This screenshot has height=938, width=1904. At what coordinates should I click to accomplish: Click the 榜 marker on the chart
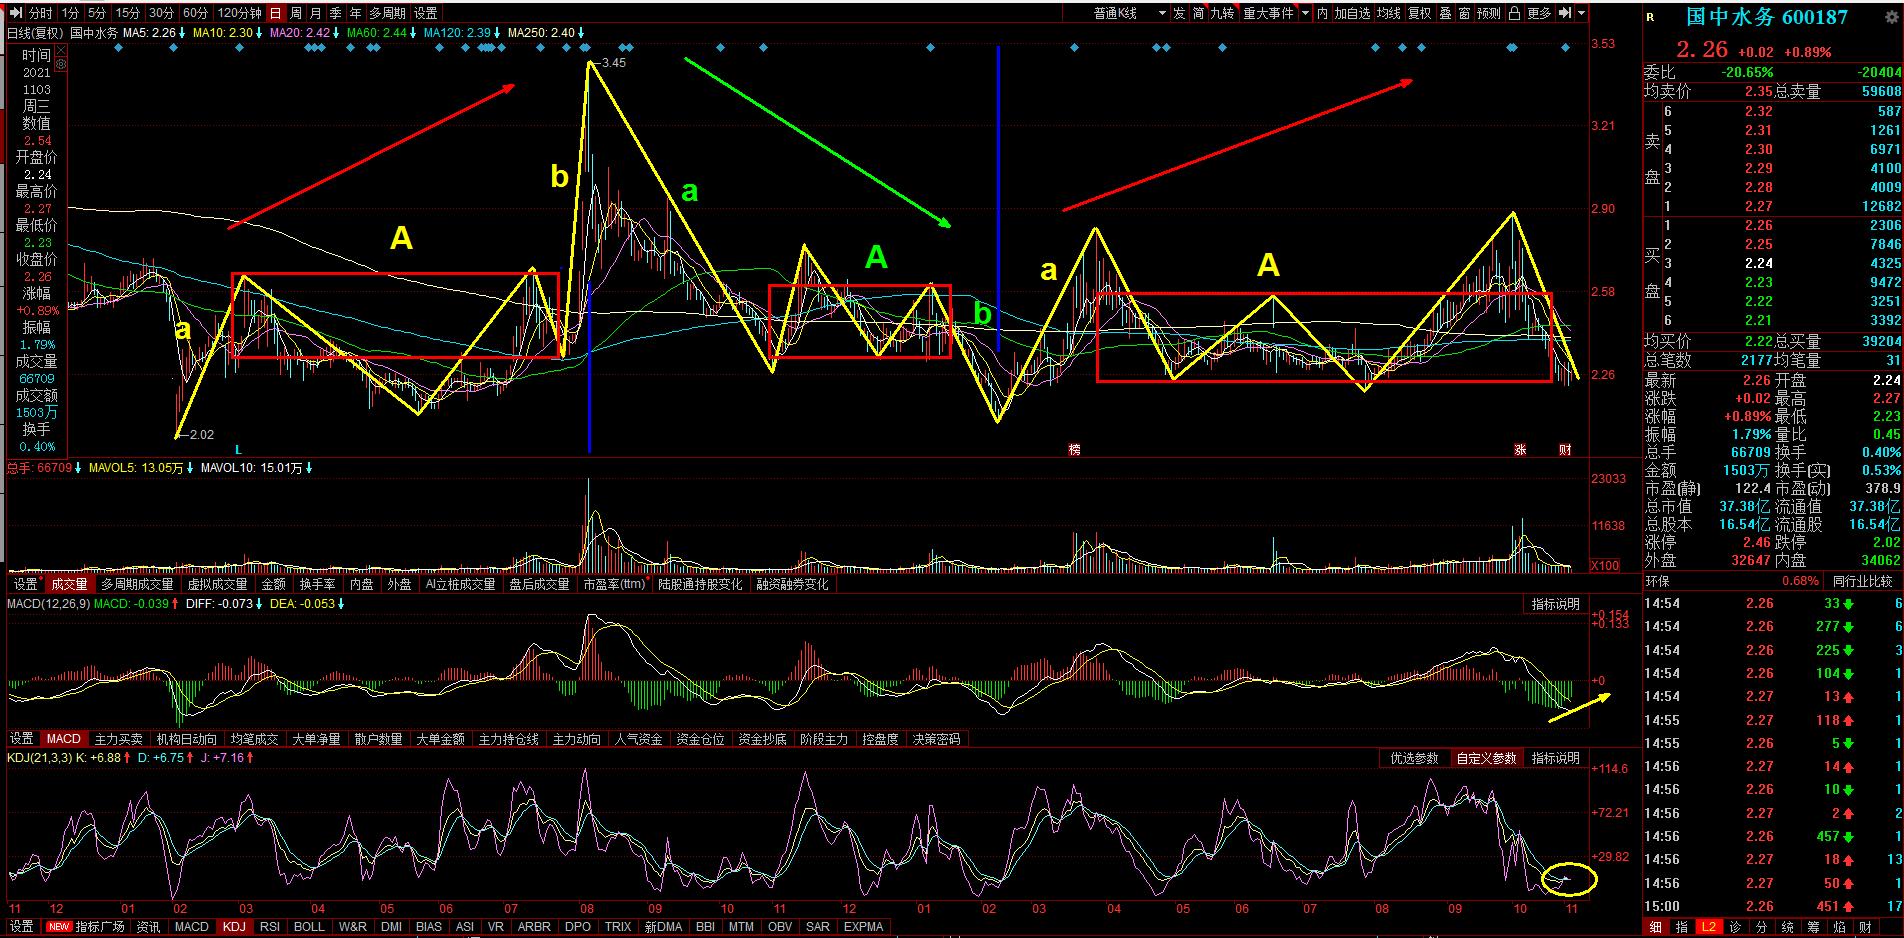1075,450
